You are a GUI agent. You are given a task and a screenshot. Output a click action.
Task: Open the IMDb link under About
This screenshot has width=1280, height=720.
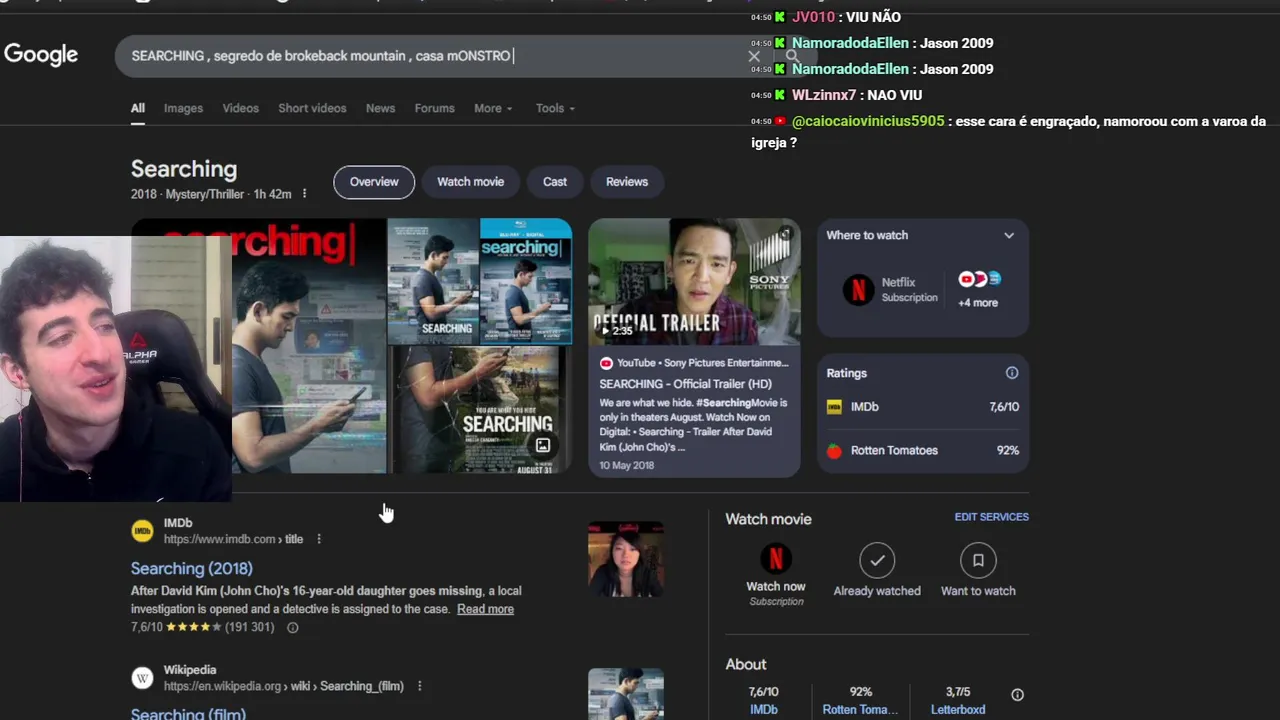click(x=764, y=710)
